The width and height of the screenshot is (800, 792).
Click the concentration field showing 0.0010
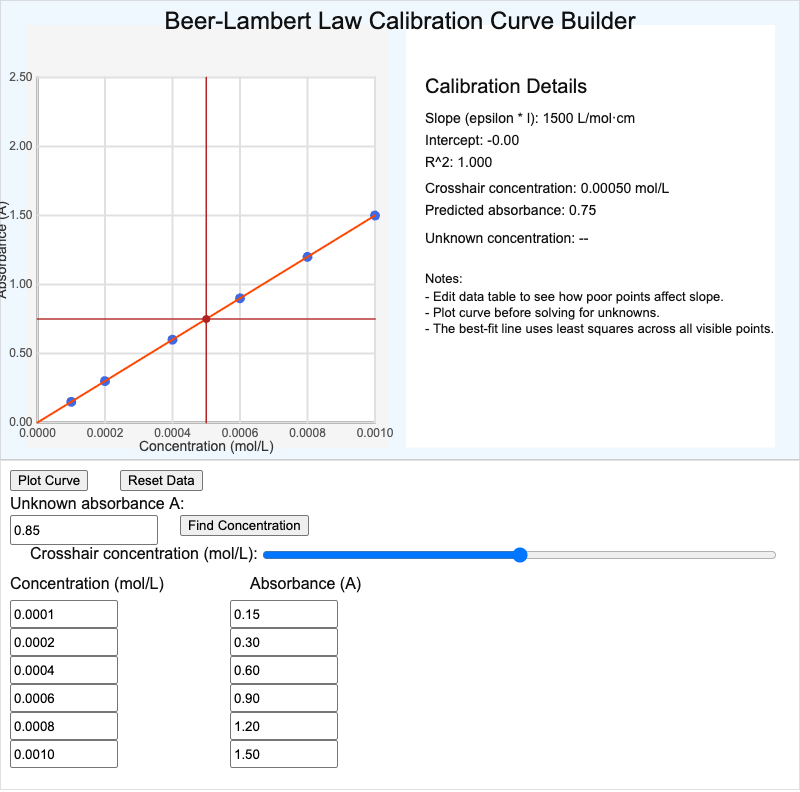[63, 753]
